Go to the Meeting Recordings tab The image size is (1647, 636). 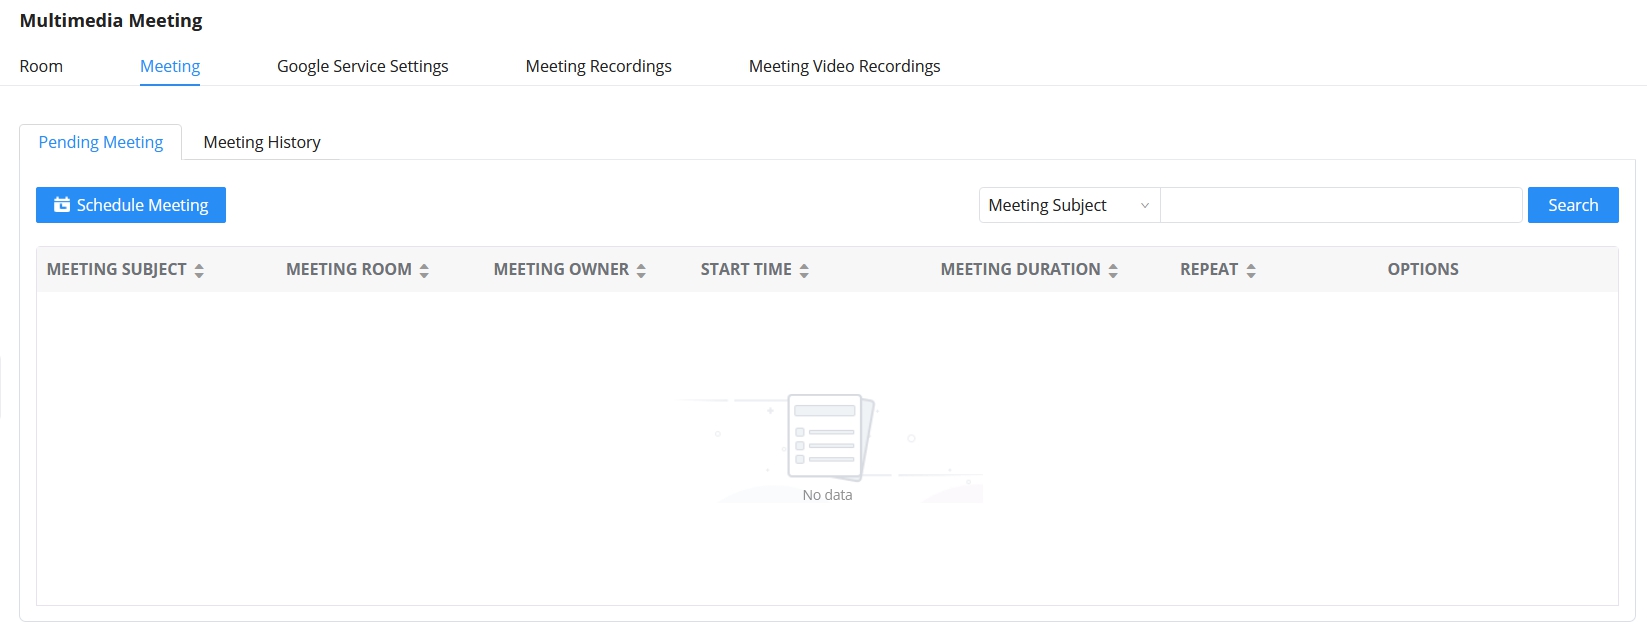pyautogui.click(x=598, y=66)
